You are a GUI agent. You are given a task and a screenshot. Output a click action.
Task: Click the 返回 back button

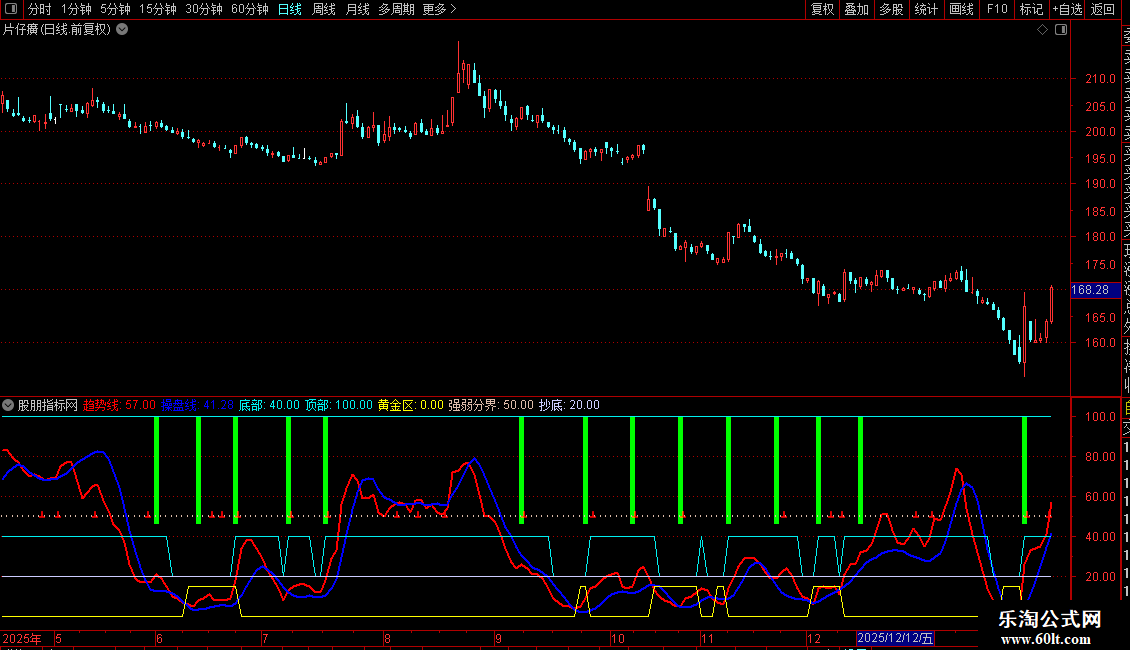click(1103, 9)
